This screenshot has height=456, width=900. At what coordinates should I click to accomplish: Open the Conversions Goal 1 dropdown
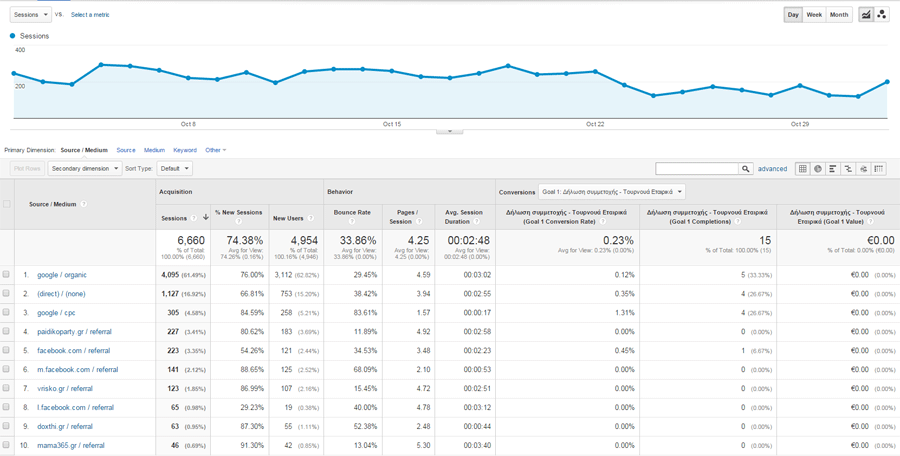(x=611, y=191)
